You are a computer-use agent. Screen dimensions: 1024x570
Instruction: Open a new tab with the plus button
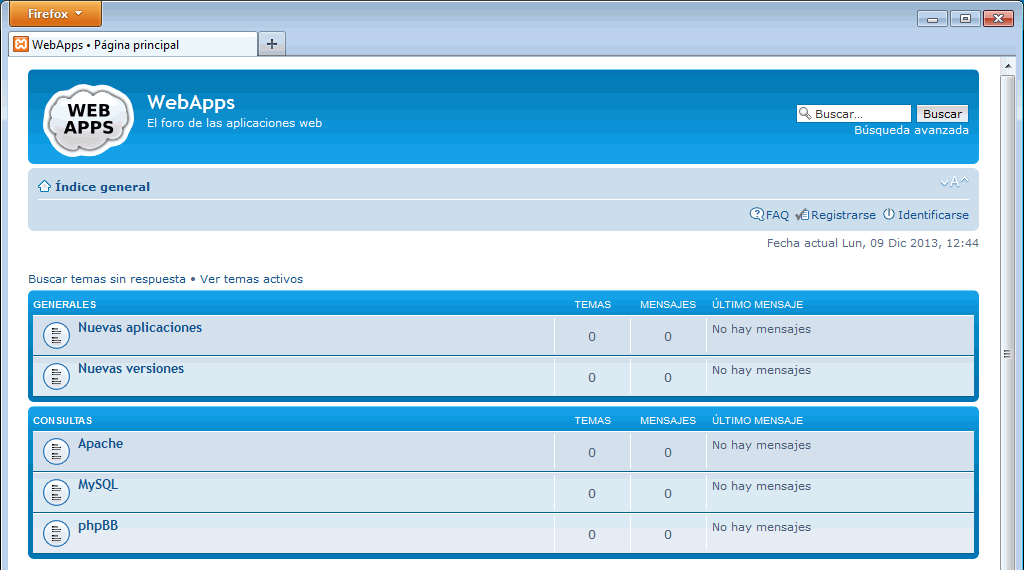click(x=272, y=44)
